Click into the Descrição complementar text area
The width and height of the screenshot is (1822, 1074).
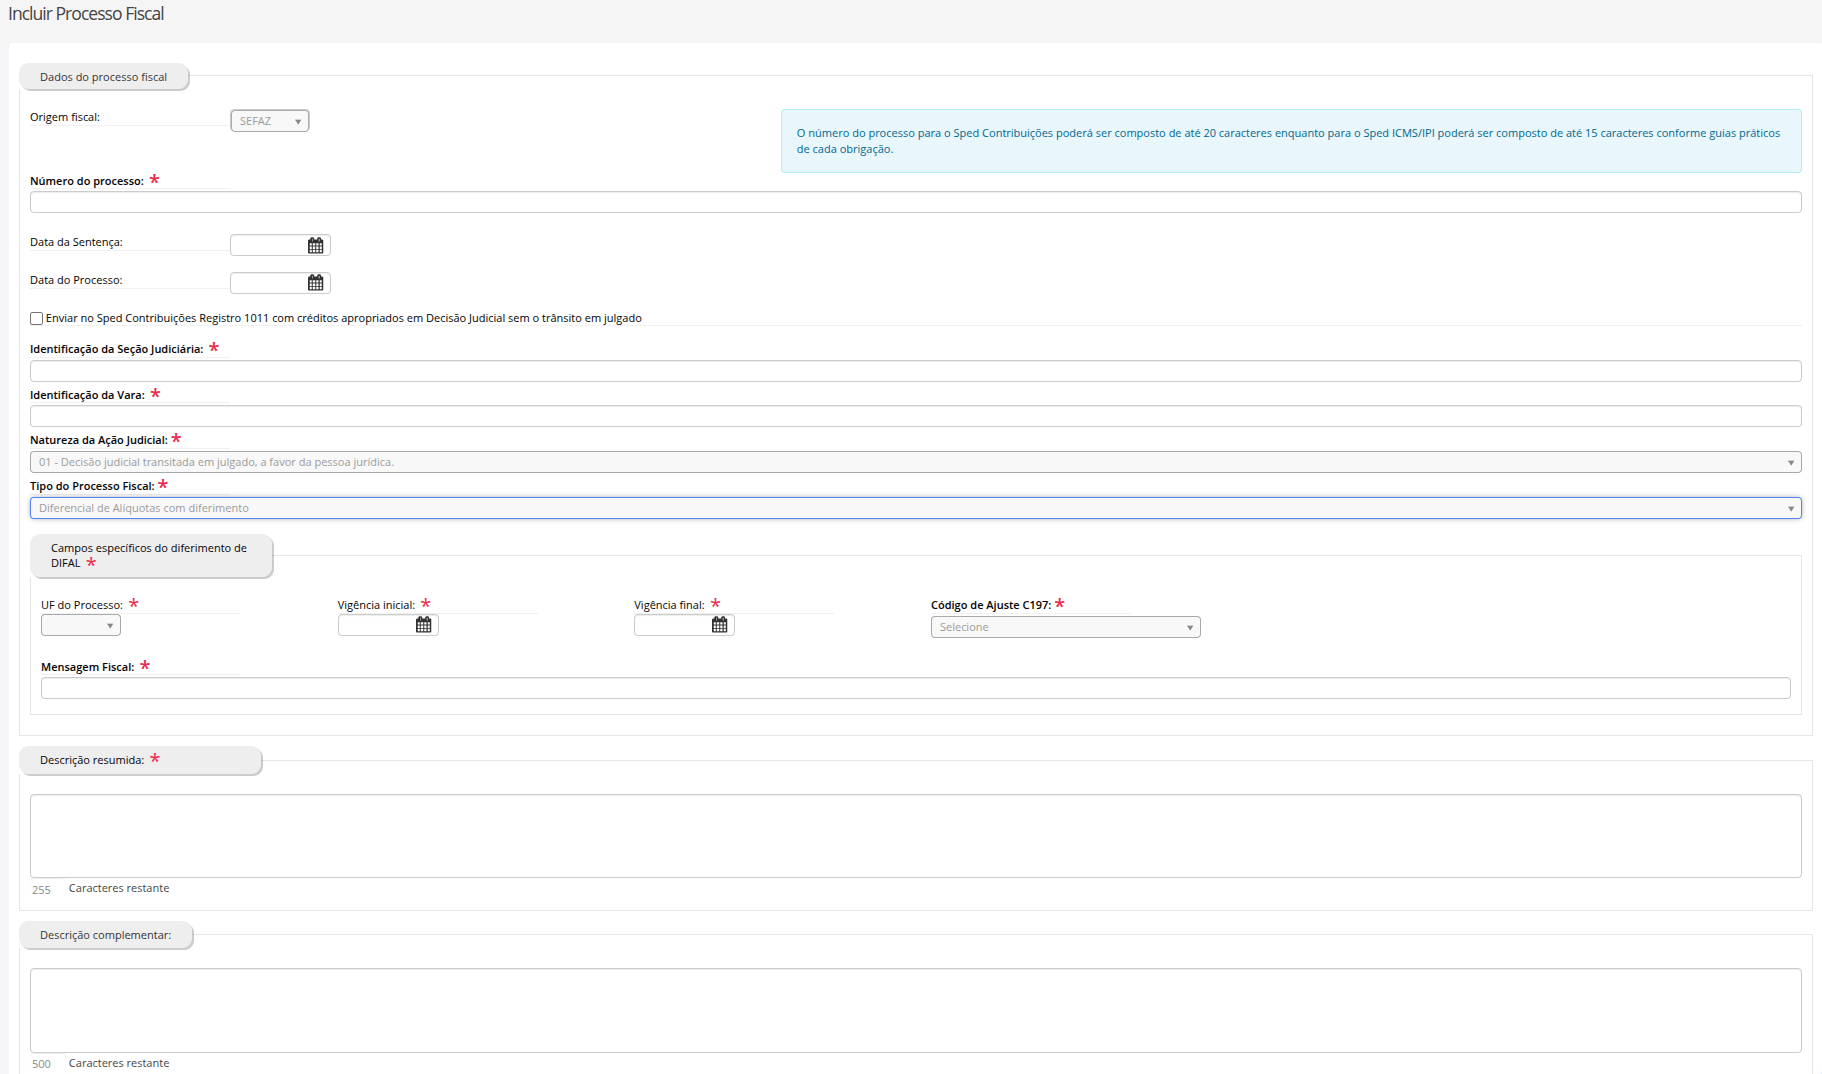click(916, 1010)
